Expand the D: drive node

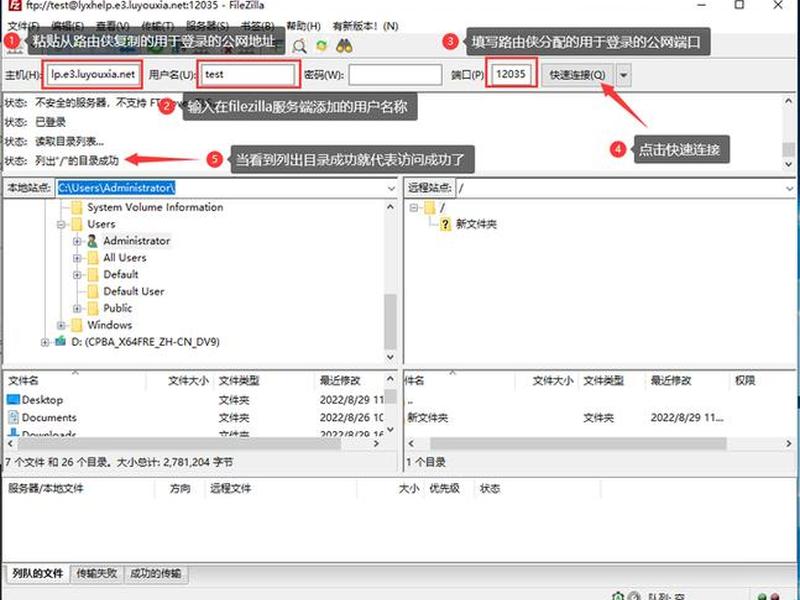[45, 342]
